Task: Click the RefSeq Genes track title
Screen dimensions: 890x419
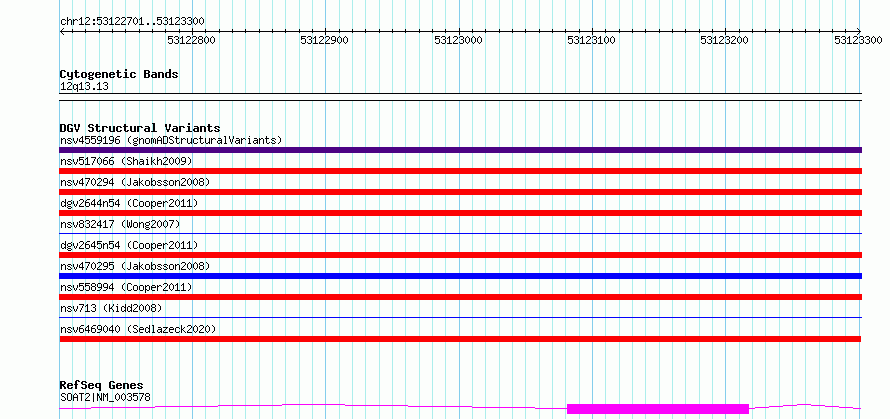Action: pos(102,386)
